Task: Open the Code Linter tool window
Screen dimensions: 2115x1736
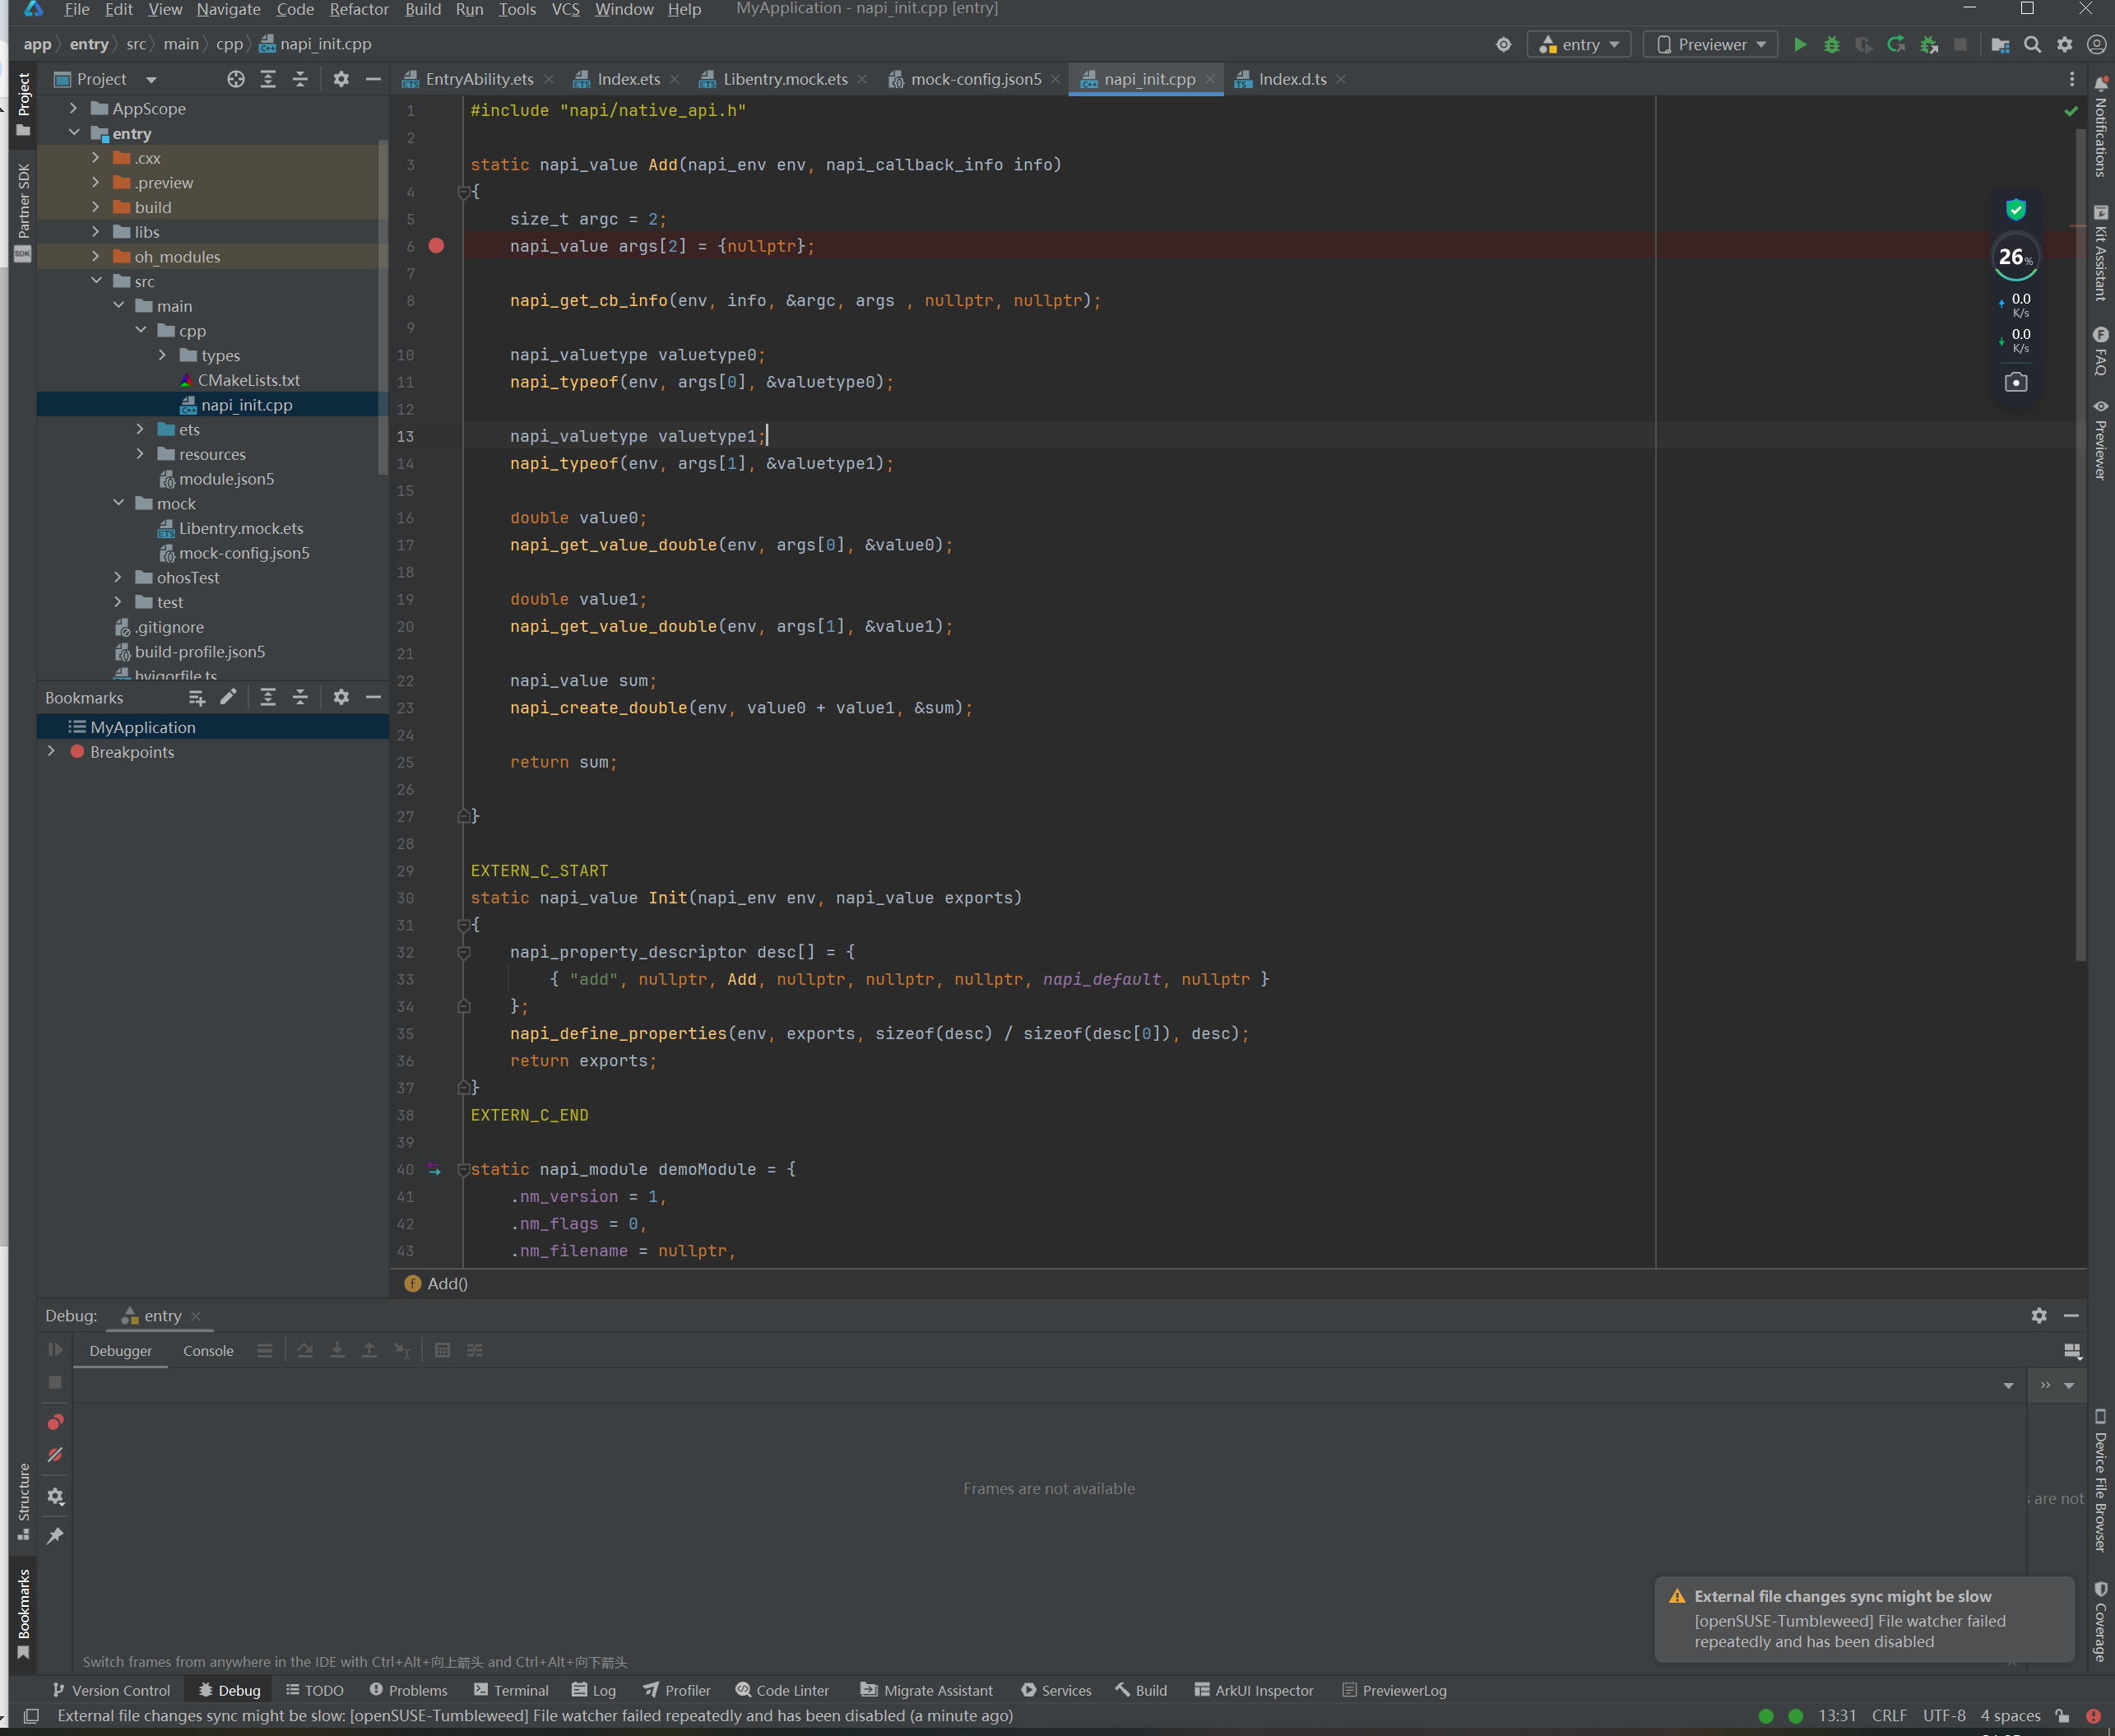Action: coord(782,1690)
